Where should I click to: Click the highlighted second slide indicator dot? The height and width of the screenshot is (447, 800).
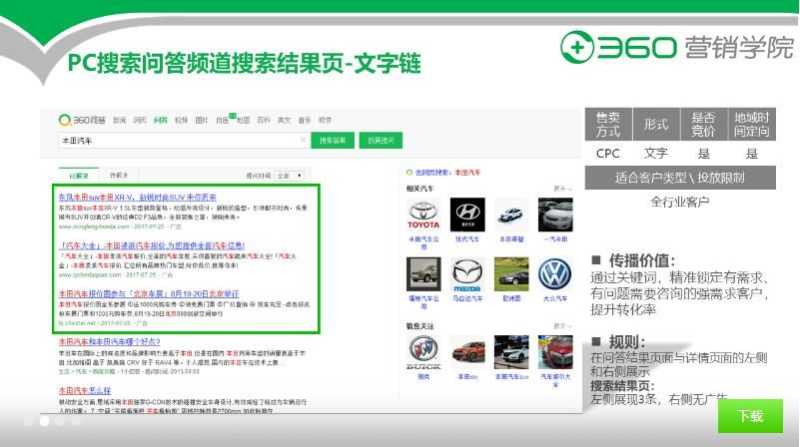point(44,421)
